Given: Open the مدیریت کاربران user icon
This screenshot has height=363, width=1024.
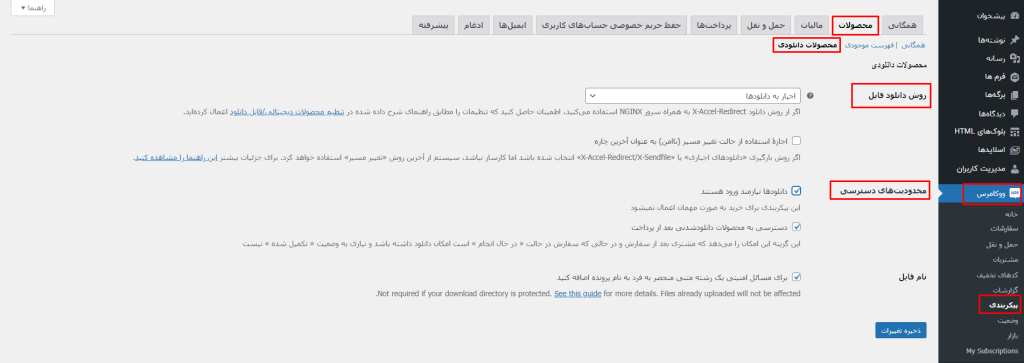Looking at the screenshot, I should pyautogui.click(x=1014, y=168).
